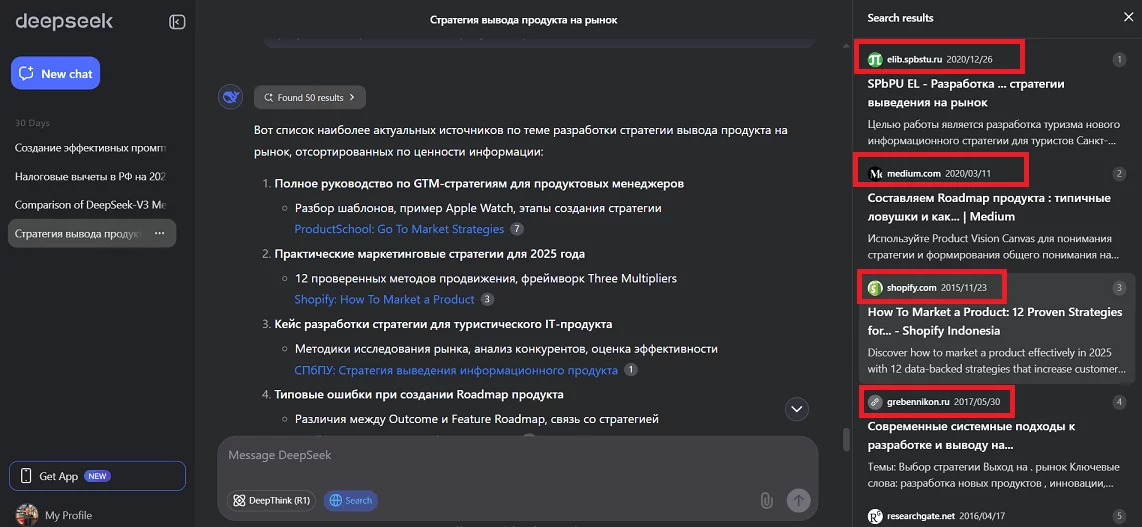Click citation badge 1 after the СПбПУ link
This screenshot has width=1142, height=527.
tap(631, 370)
